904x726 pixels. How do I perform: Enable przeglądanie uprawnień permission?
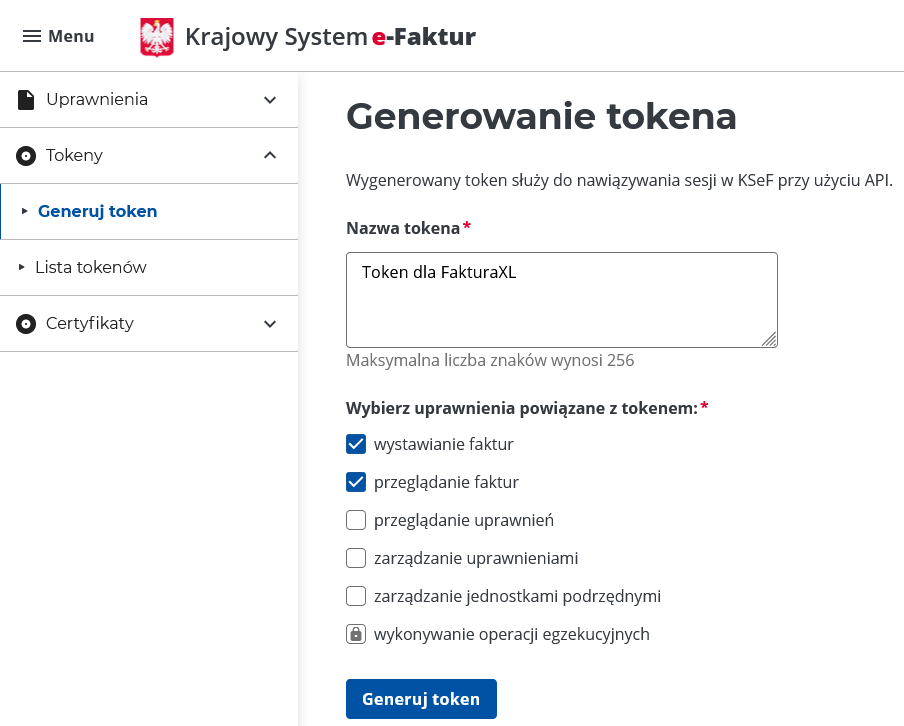[x=355, y=519]
